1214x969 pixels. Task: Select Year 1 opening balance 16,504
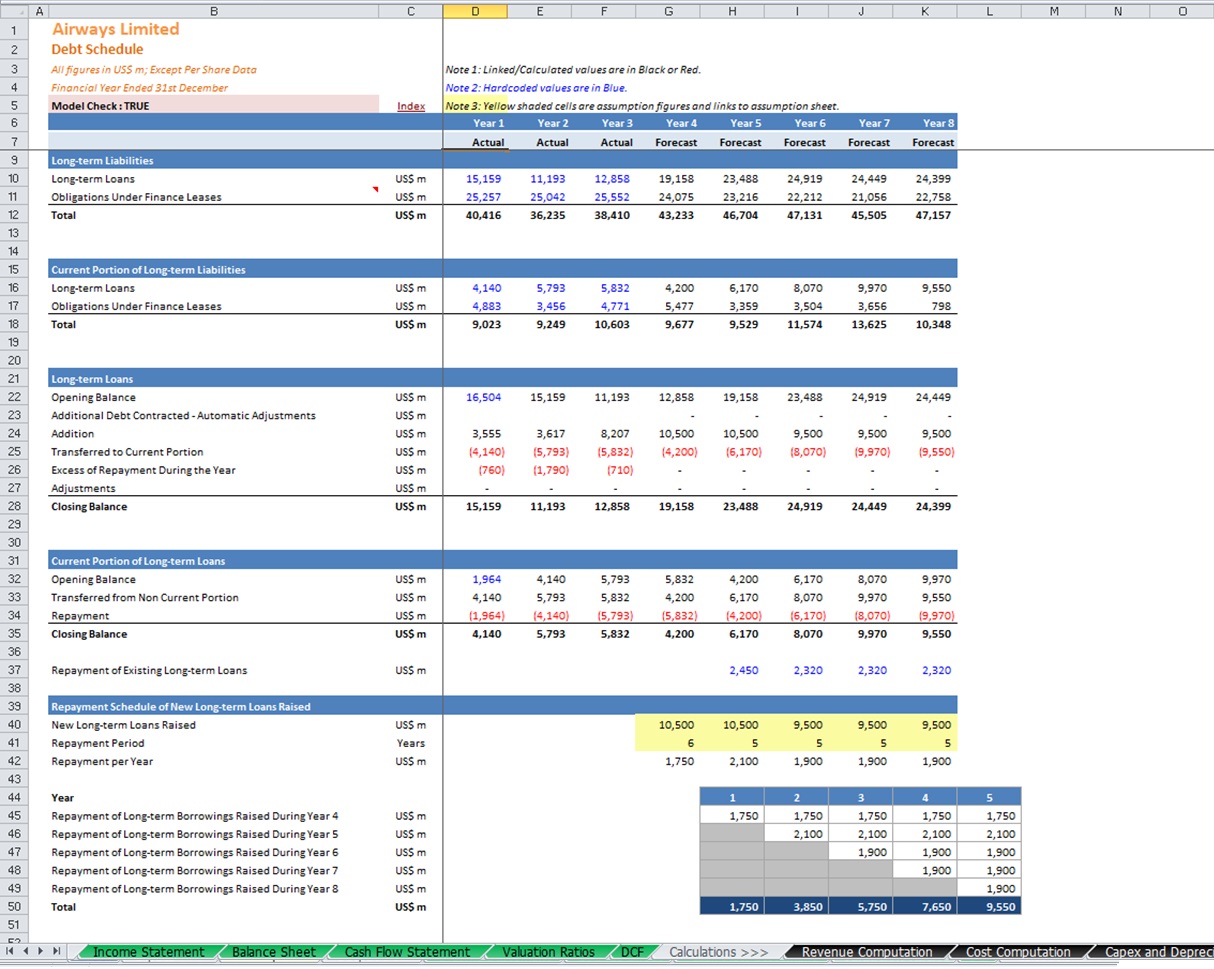click(484, 398)
